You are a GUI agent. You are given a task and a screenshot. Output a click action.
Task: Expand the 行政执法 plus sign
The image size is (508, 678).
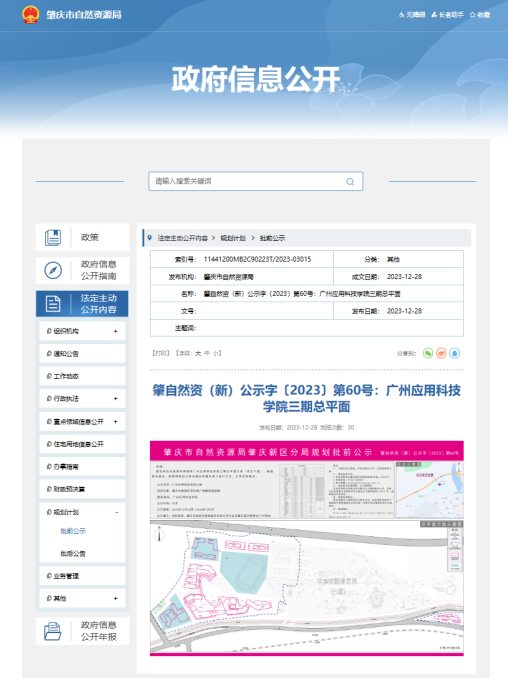click(x=115, y=399)
